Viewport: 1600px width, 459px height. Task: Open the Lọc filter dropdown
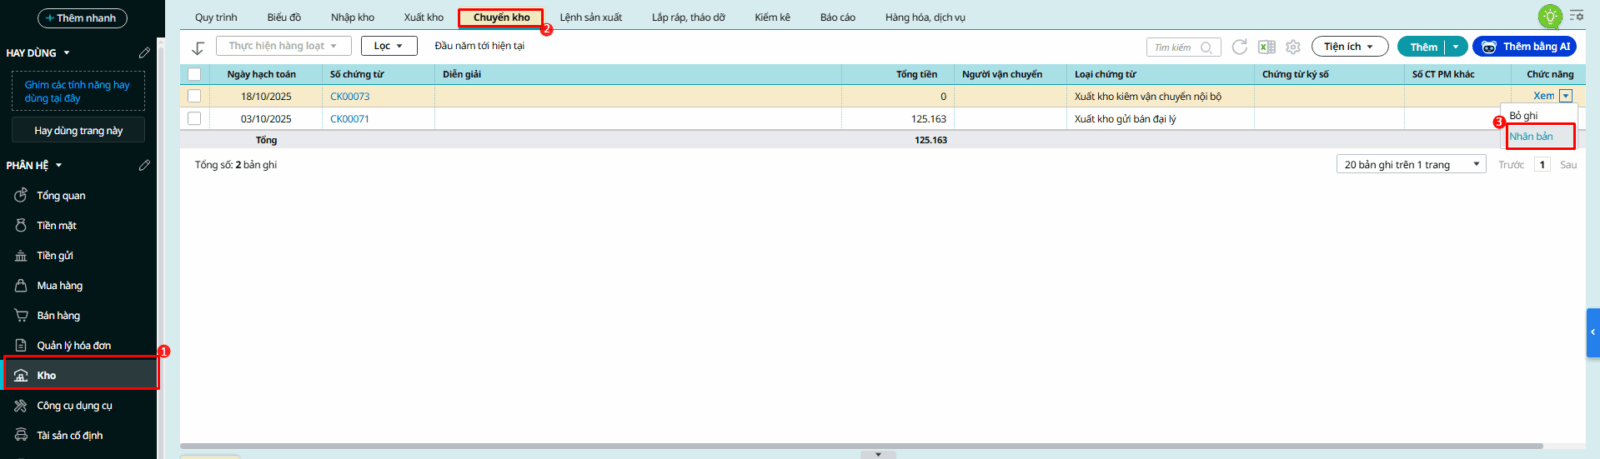(x=388, y=46)
